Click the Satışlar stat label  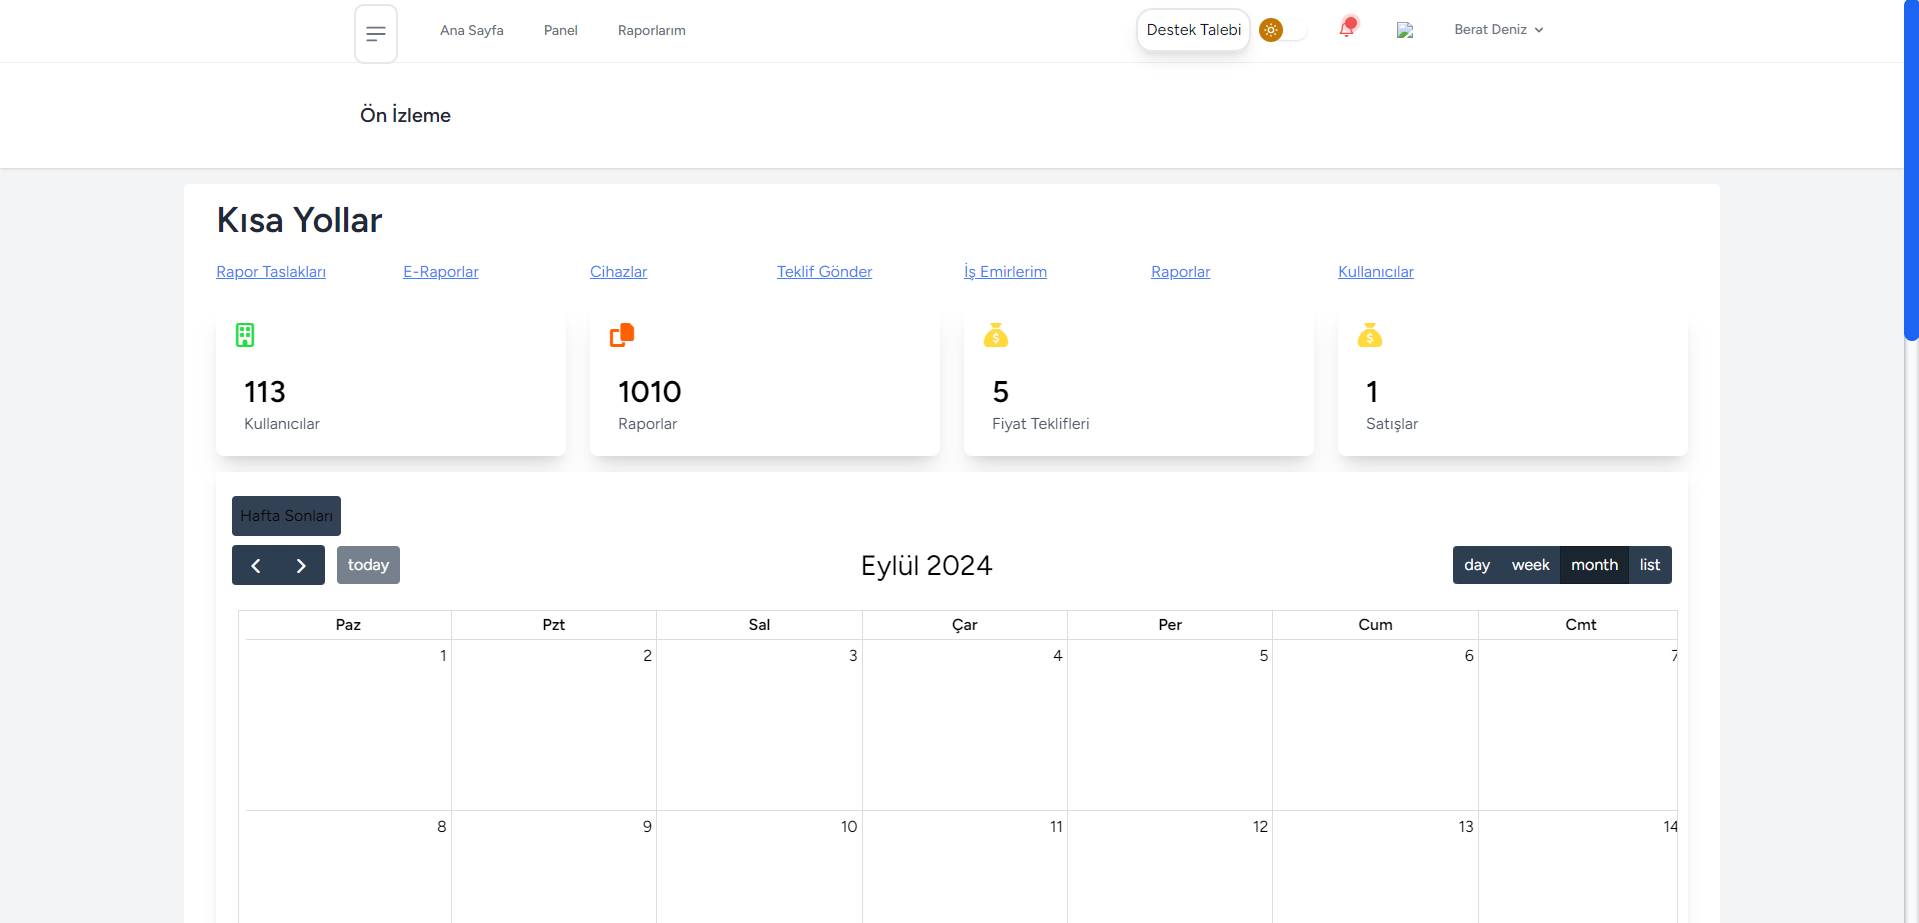point(1392,424)
